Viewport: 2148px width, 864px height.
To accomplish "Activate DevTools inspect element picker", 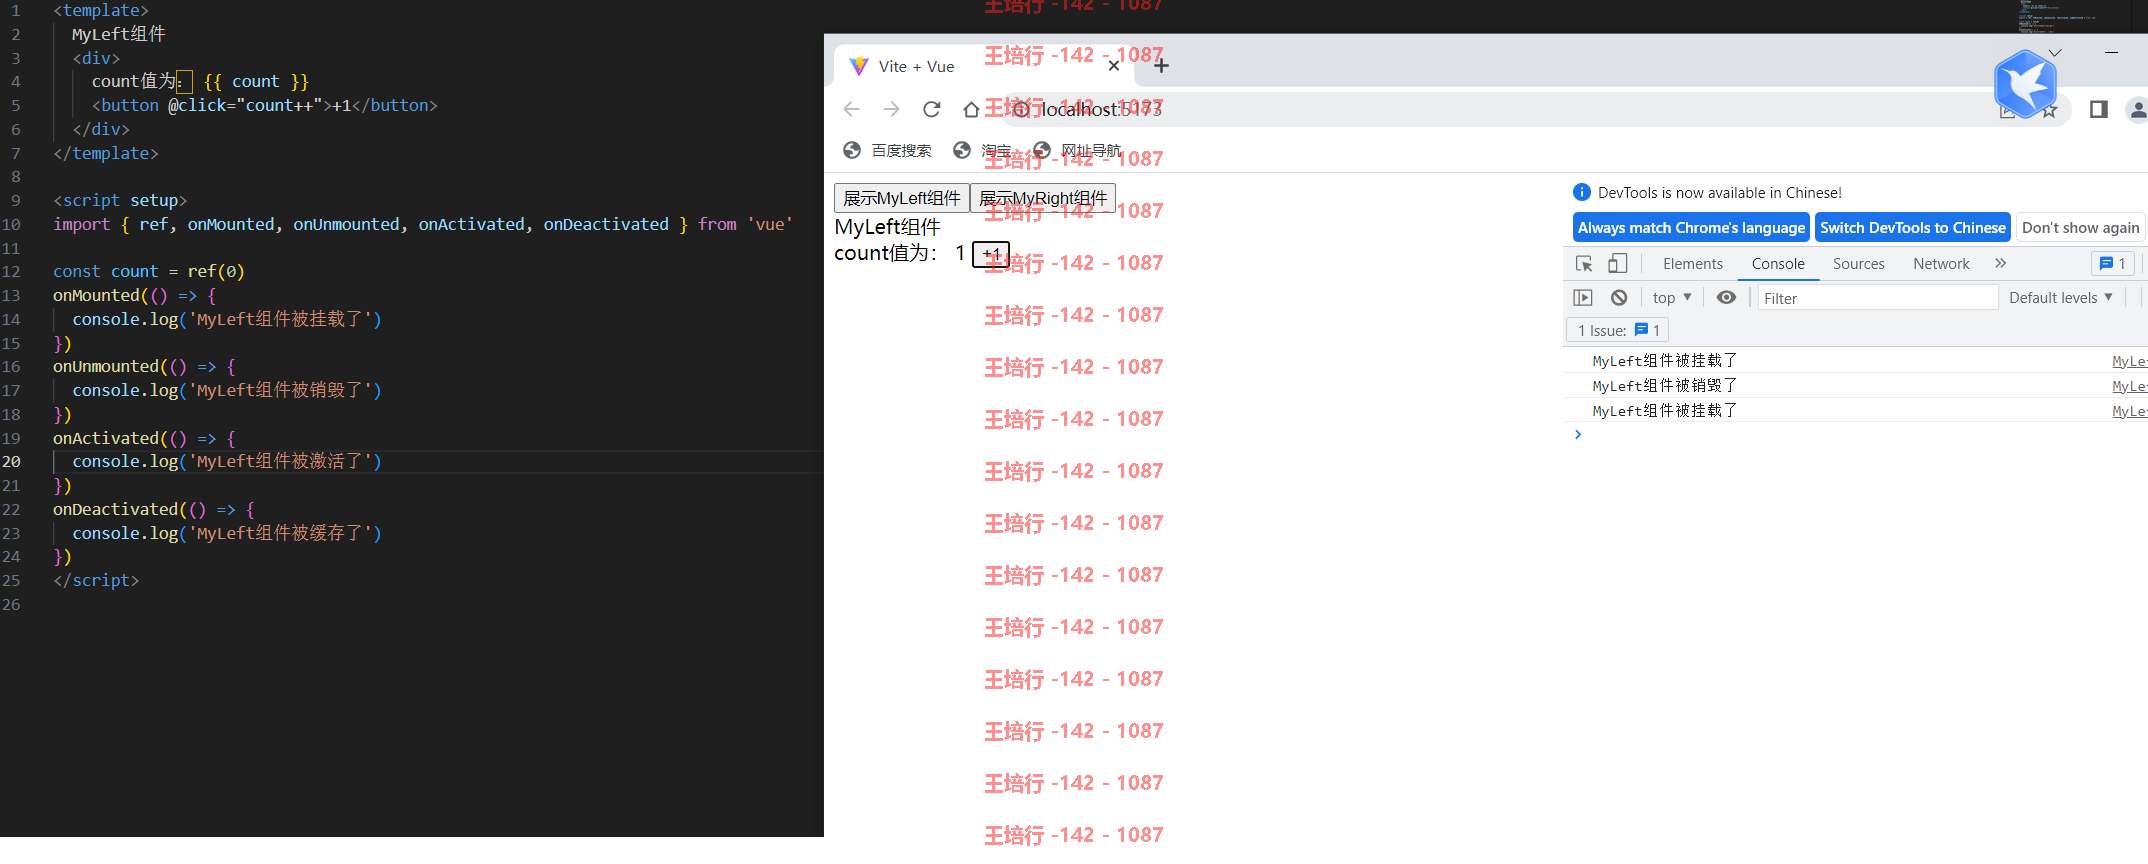I will point(1584,264).
